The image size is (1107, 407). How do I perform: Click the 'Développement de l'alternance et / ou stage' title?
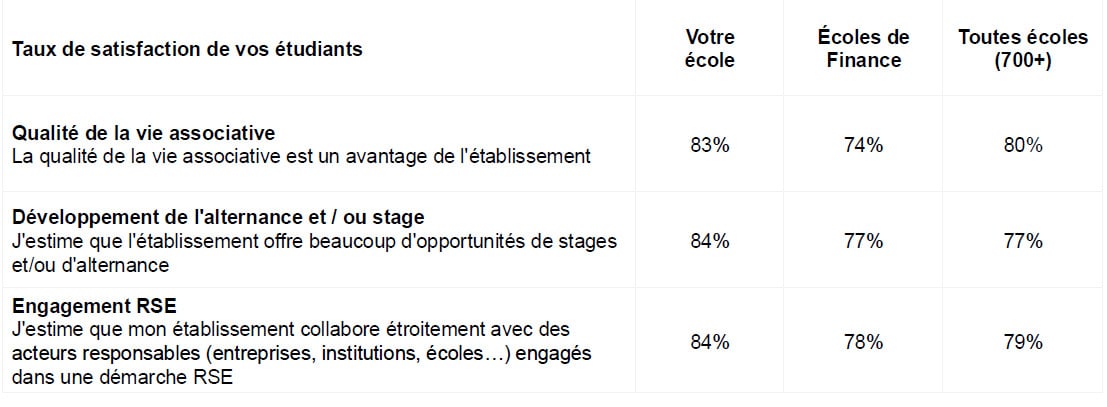click(x=219, y=217)
